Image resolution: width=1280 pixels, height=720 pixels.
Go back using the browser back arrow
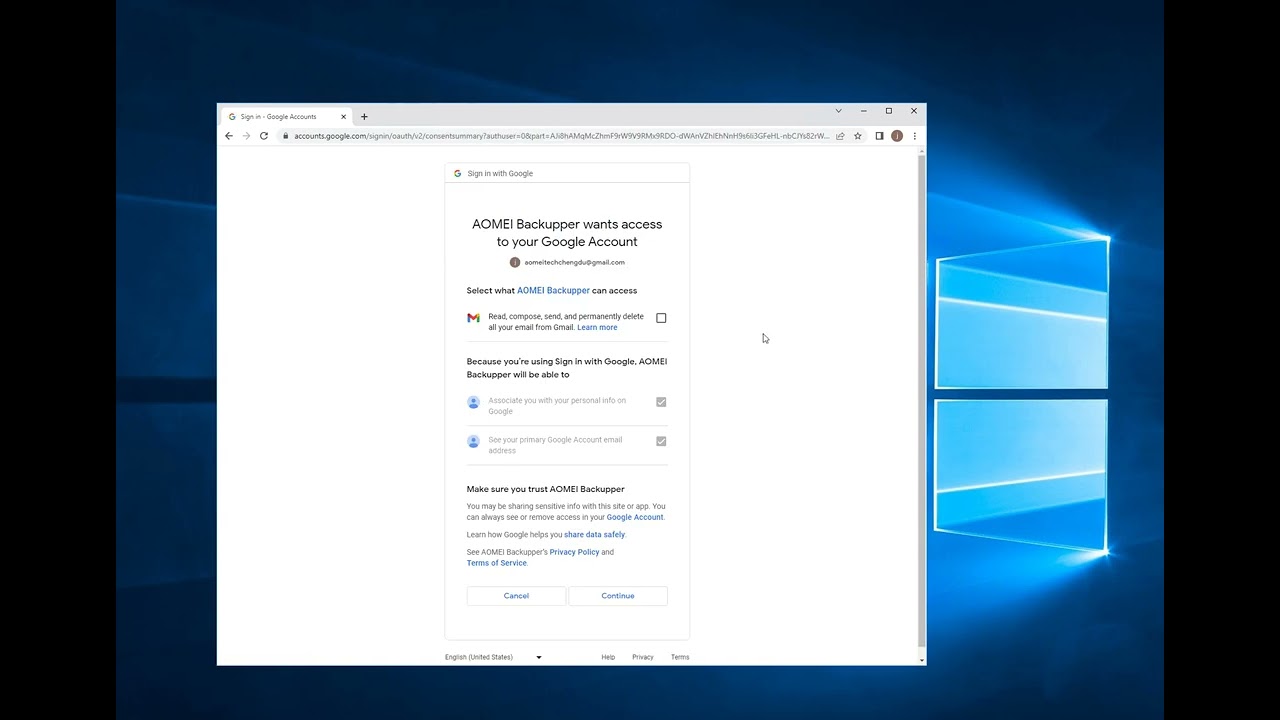coord(229,136)
